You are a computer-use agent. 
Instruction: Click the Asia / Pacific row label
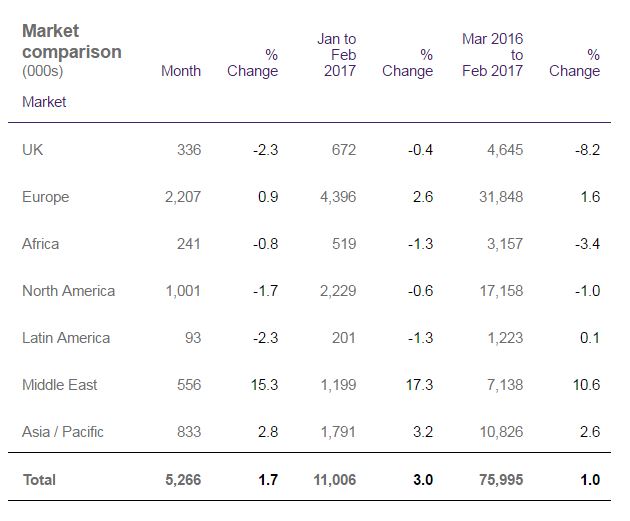[62, 432]
